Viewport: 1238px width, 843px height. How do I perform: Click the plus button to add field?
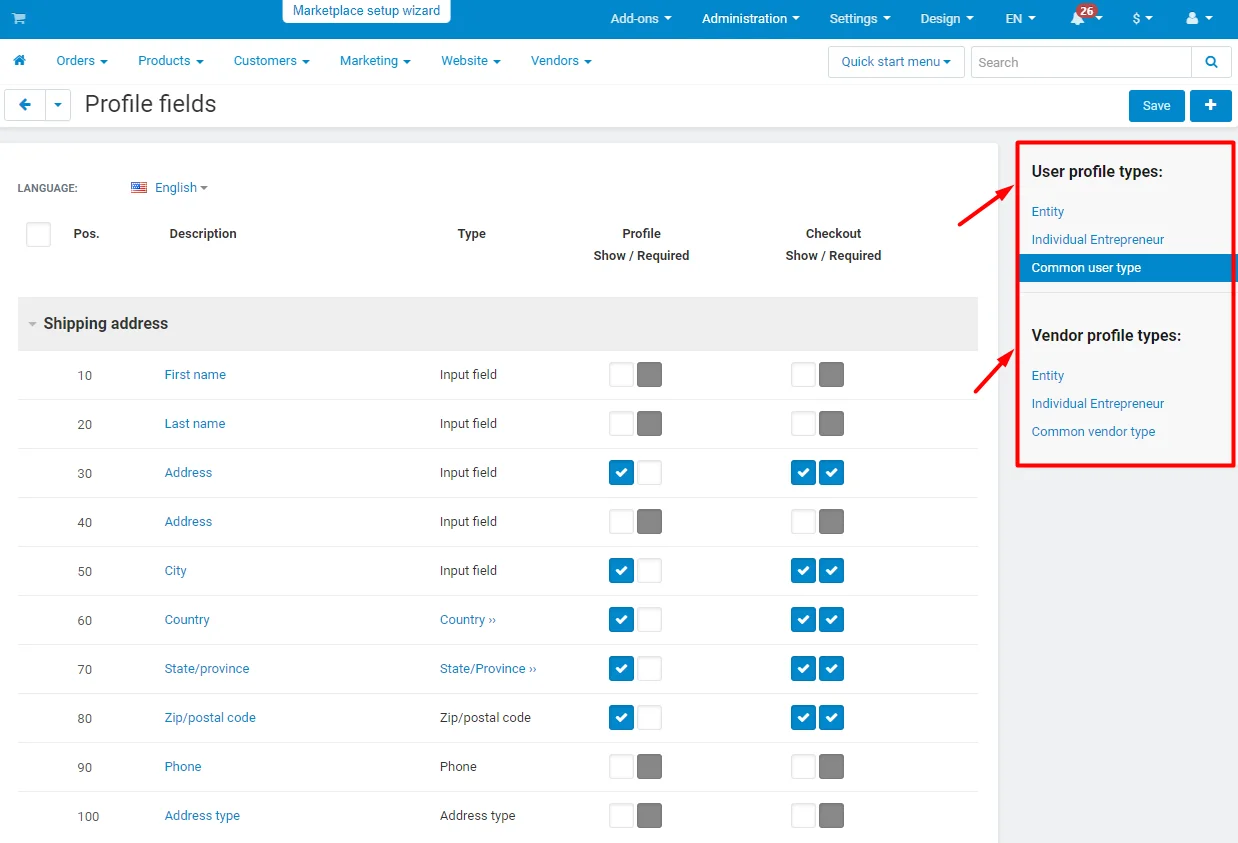(1210, 105)
